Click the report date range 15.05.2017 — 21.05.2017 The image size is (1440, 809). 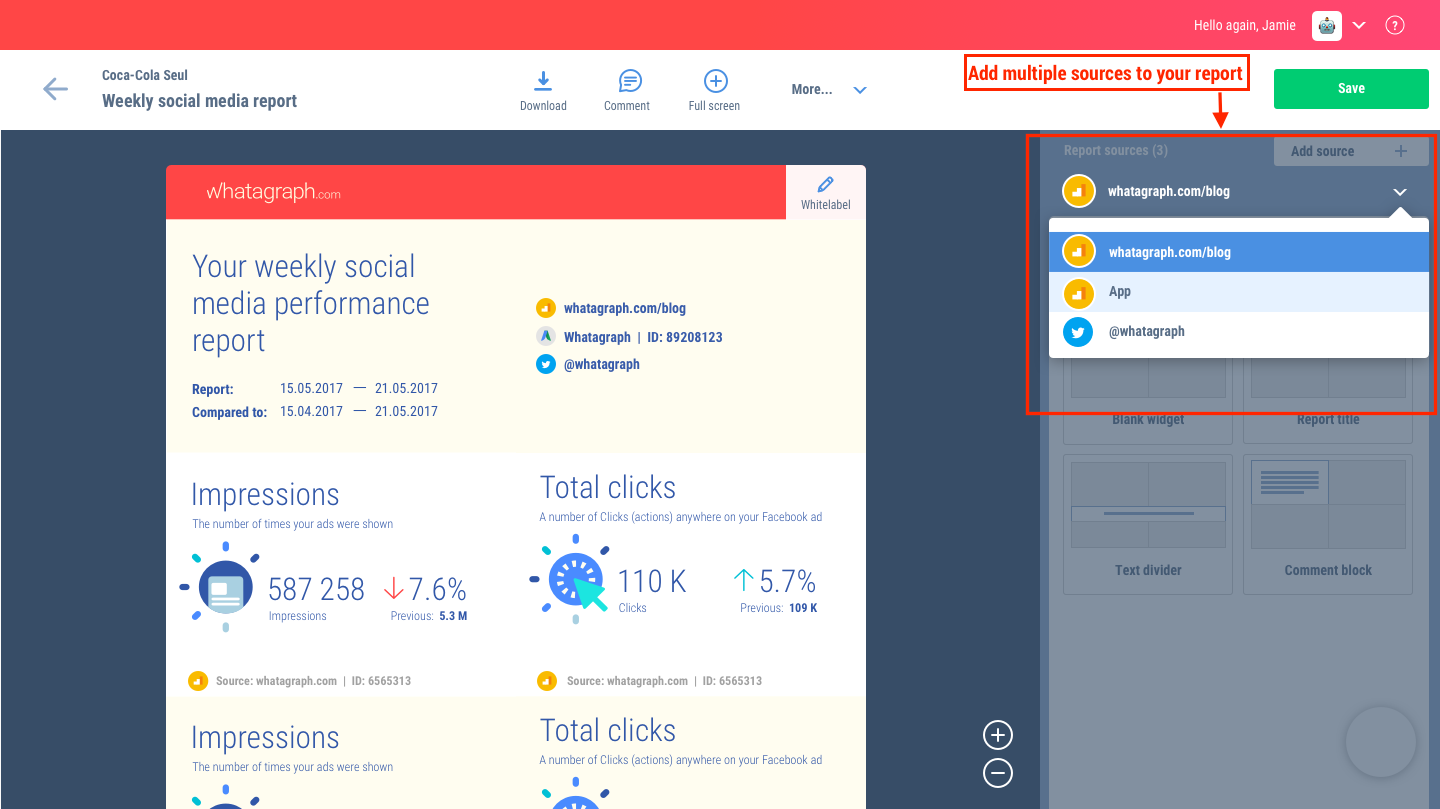[x=359, y=388]
